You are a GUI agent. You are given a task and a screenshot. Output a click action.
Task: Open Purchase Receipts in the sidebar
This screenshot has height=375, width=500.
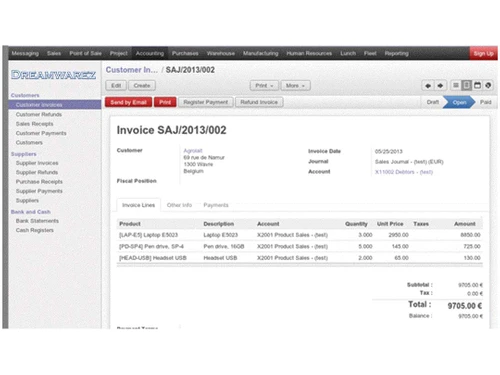(x=39, y=182)
